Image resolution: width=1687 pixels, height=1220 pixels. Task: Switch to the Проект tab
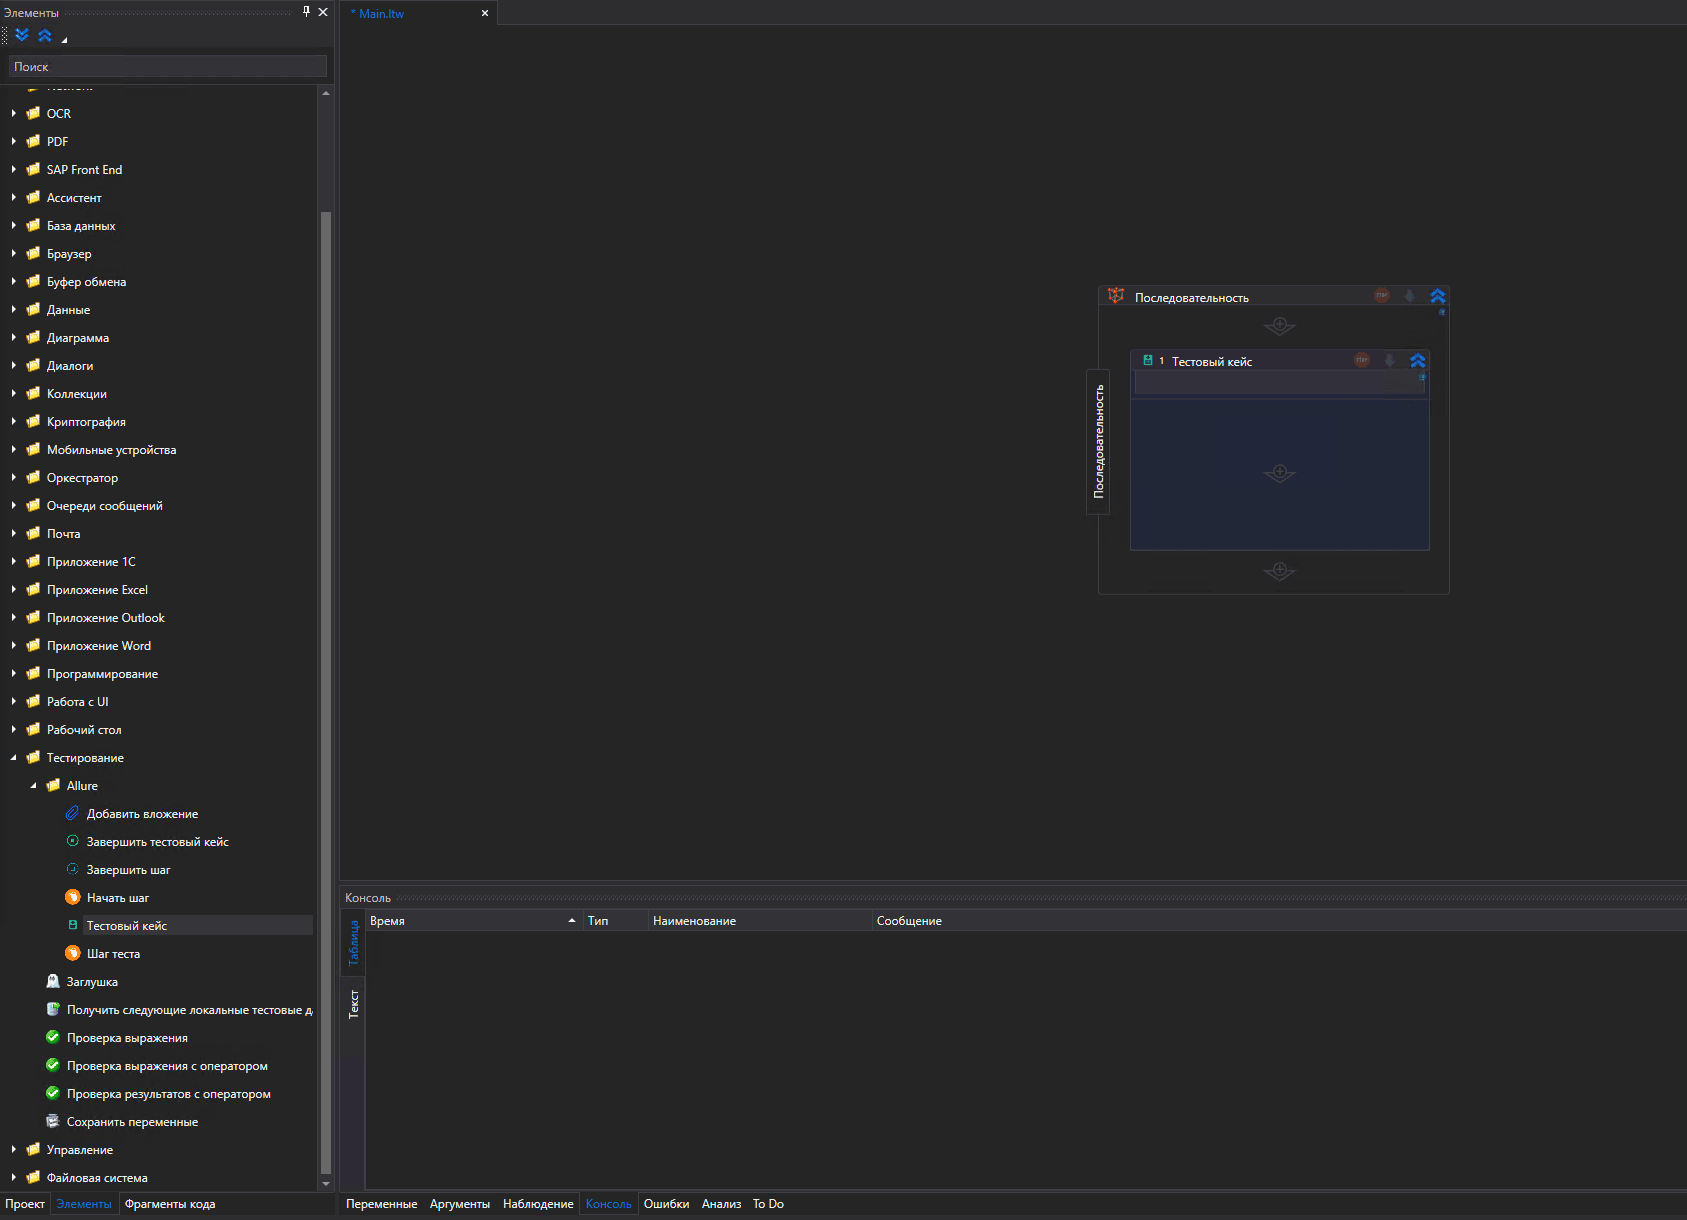(x=25, y=1204)
